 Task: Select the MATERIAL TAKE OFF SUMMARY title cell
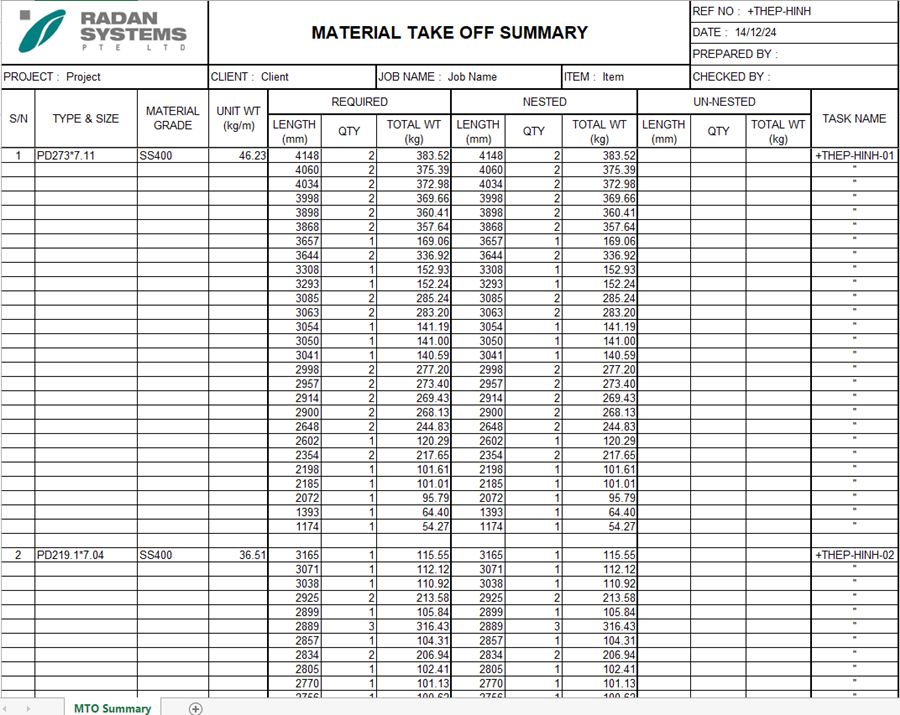point(449,33)
